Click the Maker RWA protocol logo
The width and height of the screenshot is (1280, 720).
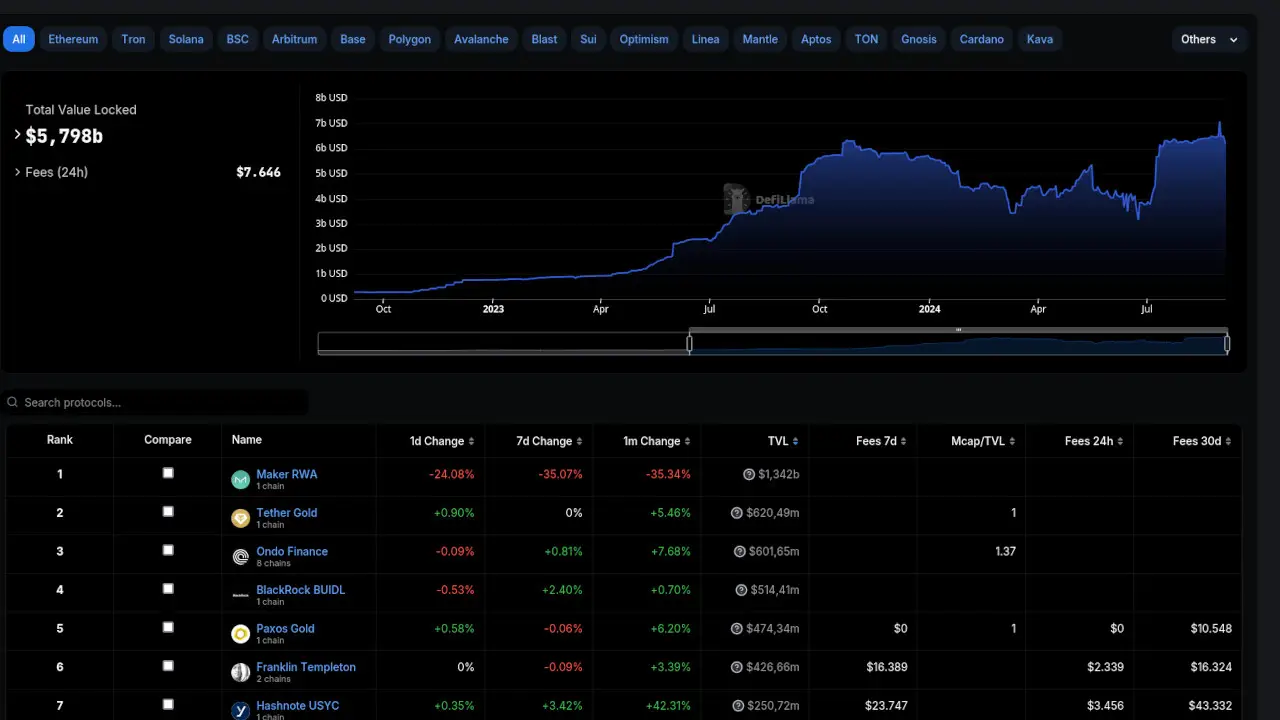[x=240, y=480]
